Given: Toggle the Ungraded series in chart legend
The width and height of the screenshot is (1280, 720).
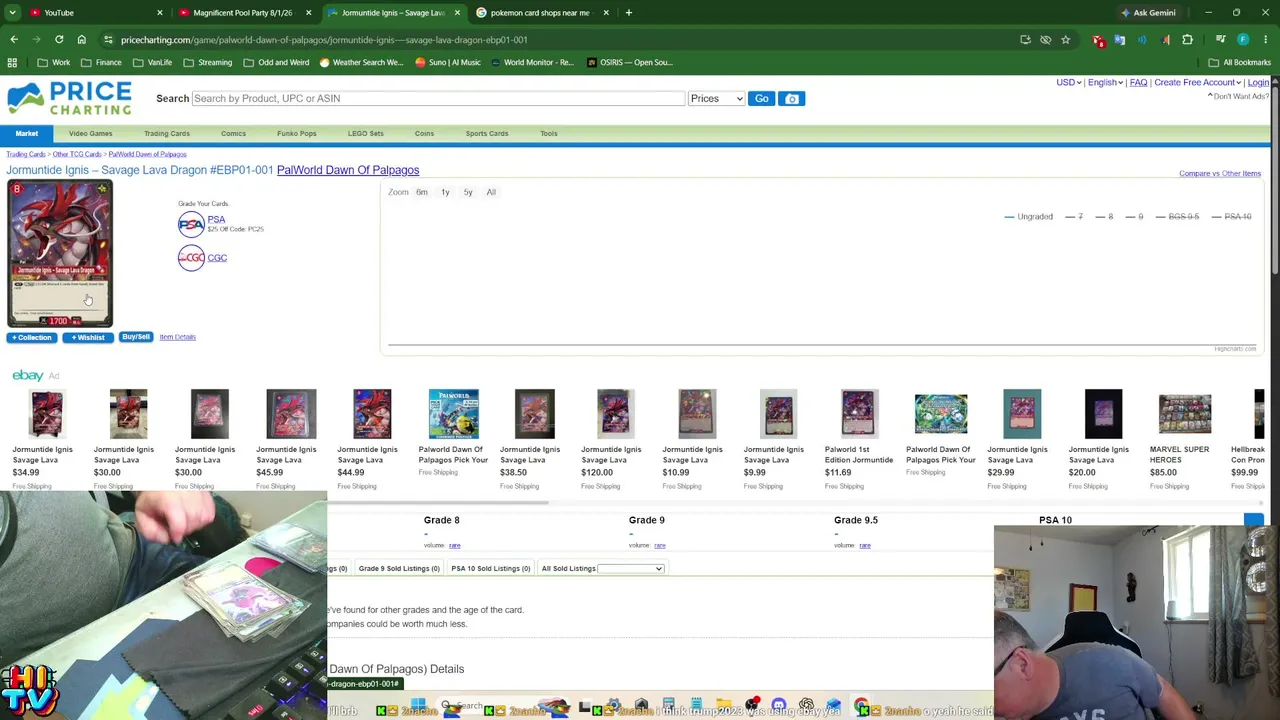Looking at the screenshot, I should coord(1028,217).
